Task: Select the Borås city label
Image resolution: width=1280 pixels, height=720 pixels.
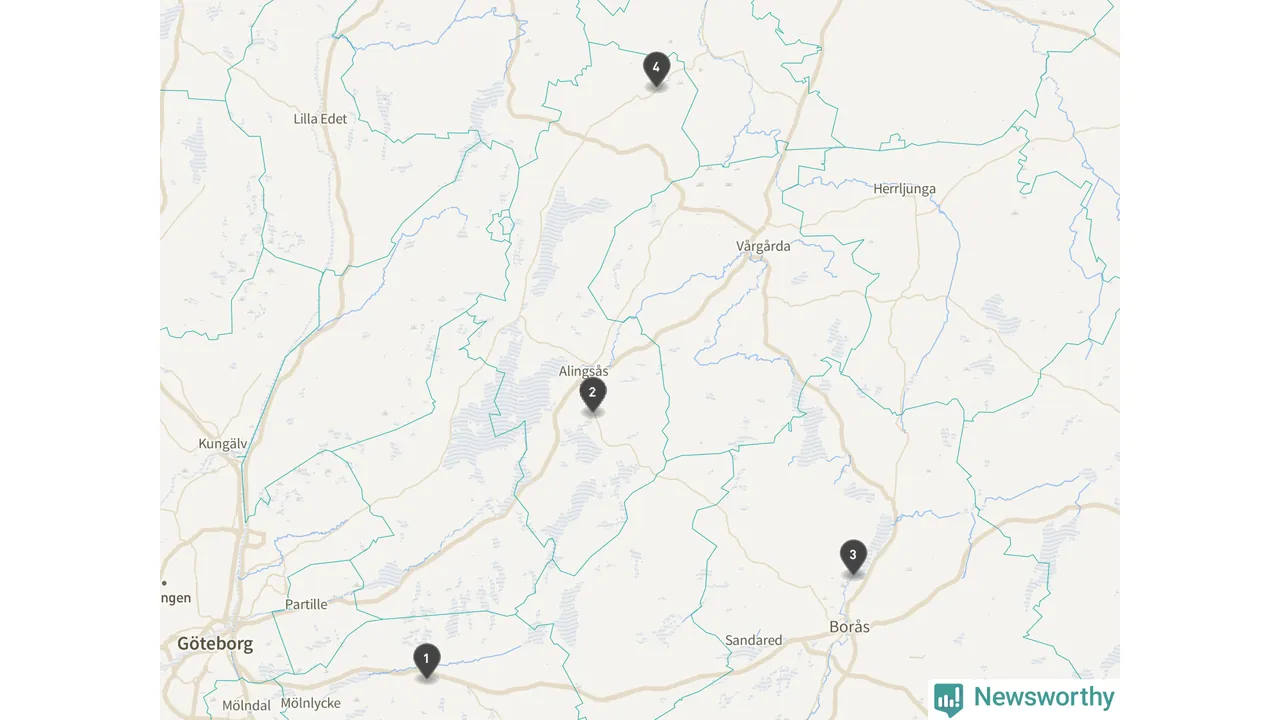Action: [850, 627]
